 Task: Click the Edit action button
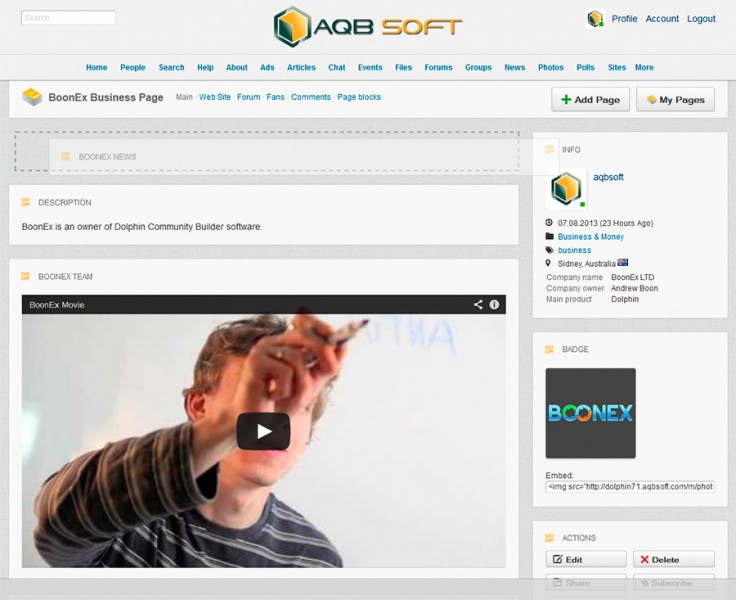(x=586, y=559)
